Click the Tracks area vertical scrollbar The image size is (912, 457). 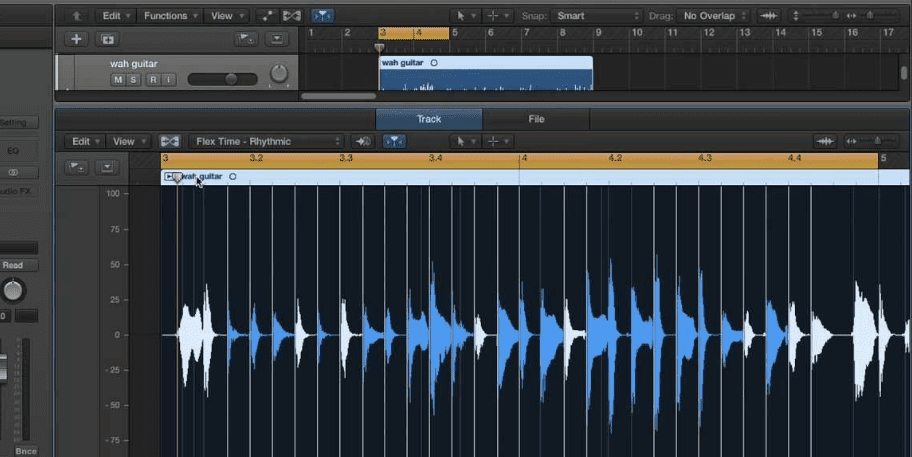point(903,72)
